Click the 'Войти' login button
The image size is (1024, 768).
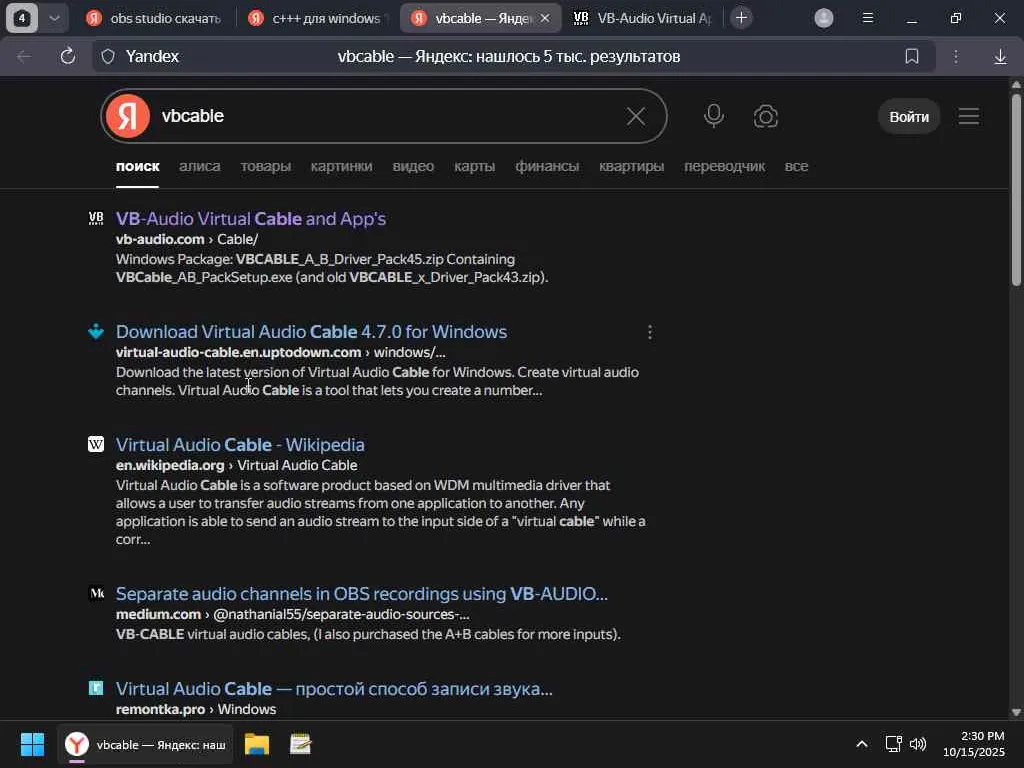point(908,117)
